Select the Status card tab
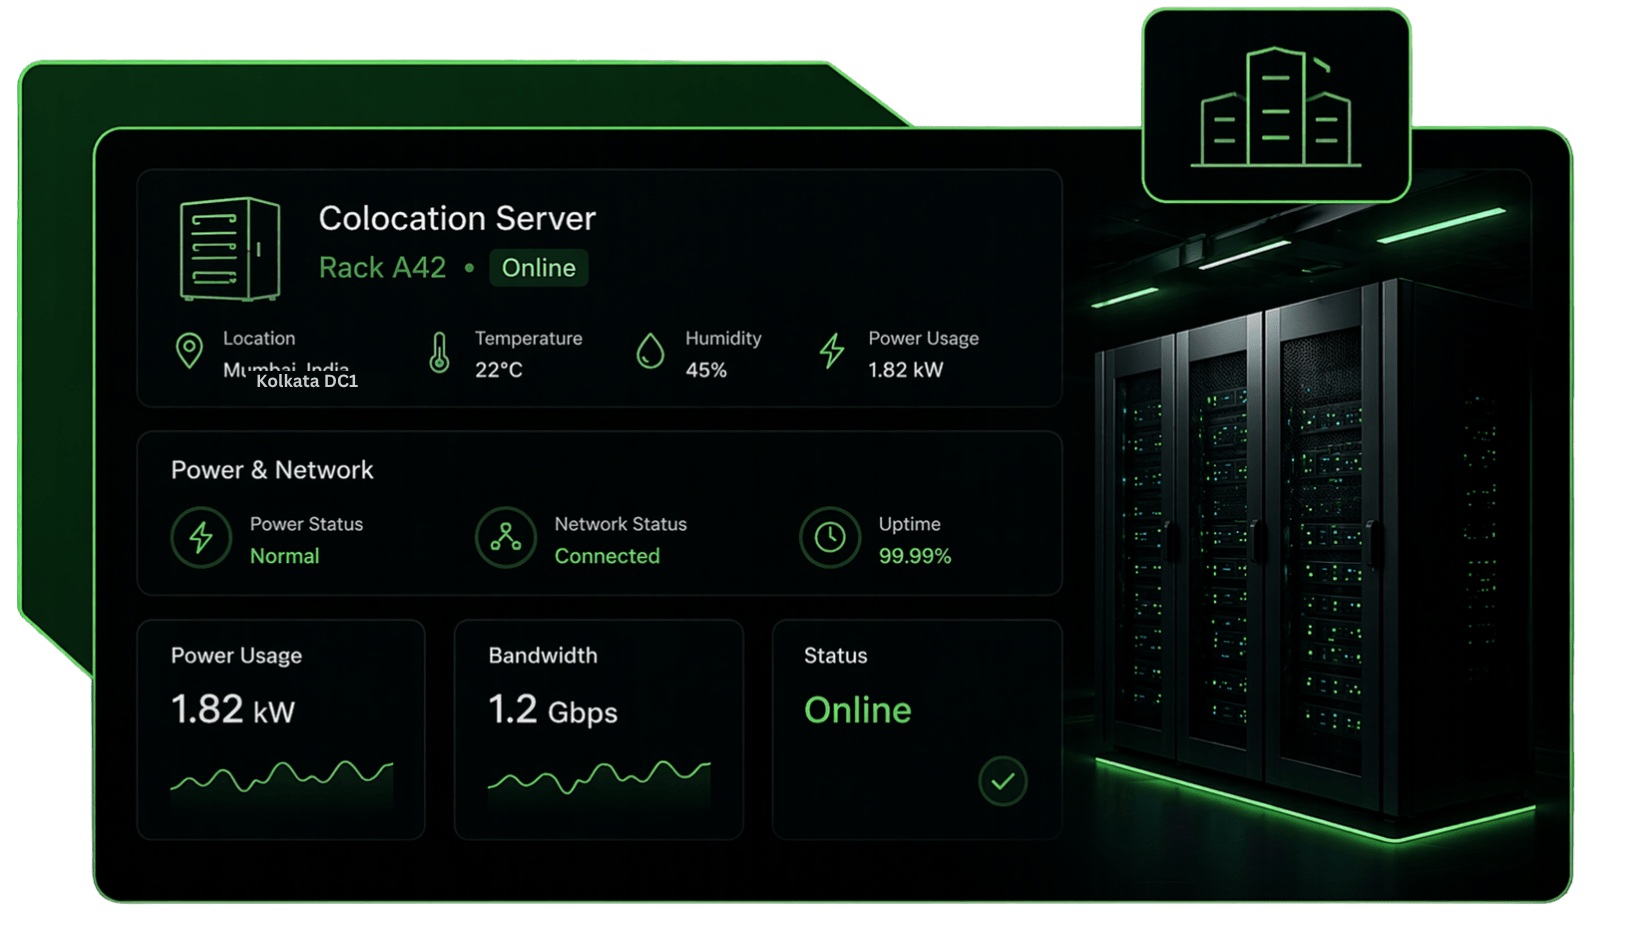Image resolution: width=1630 pixels, height=925 pixels. (916, 729)
